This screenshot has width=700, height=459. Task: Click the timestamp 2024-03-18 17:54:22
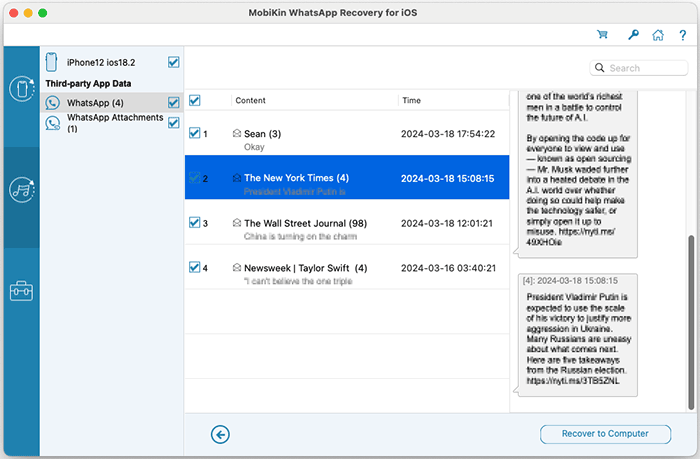448,134
